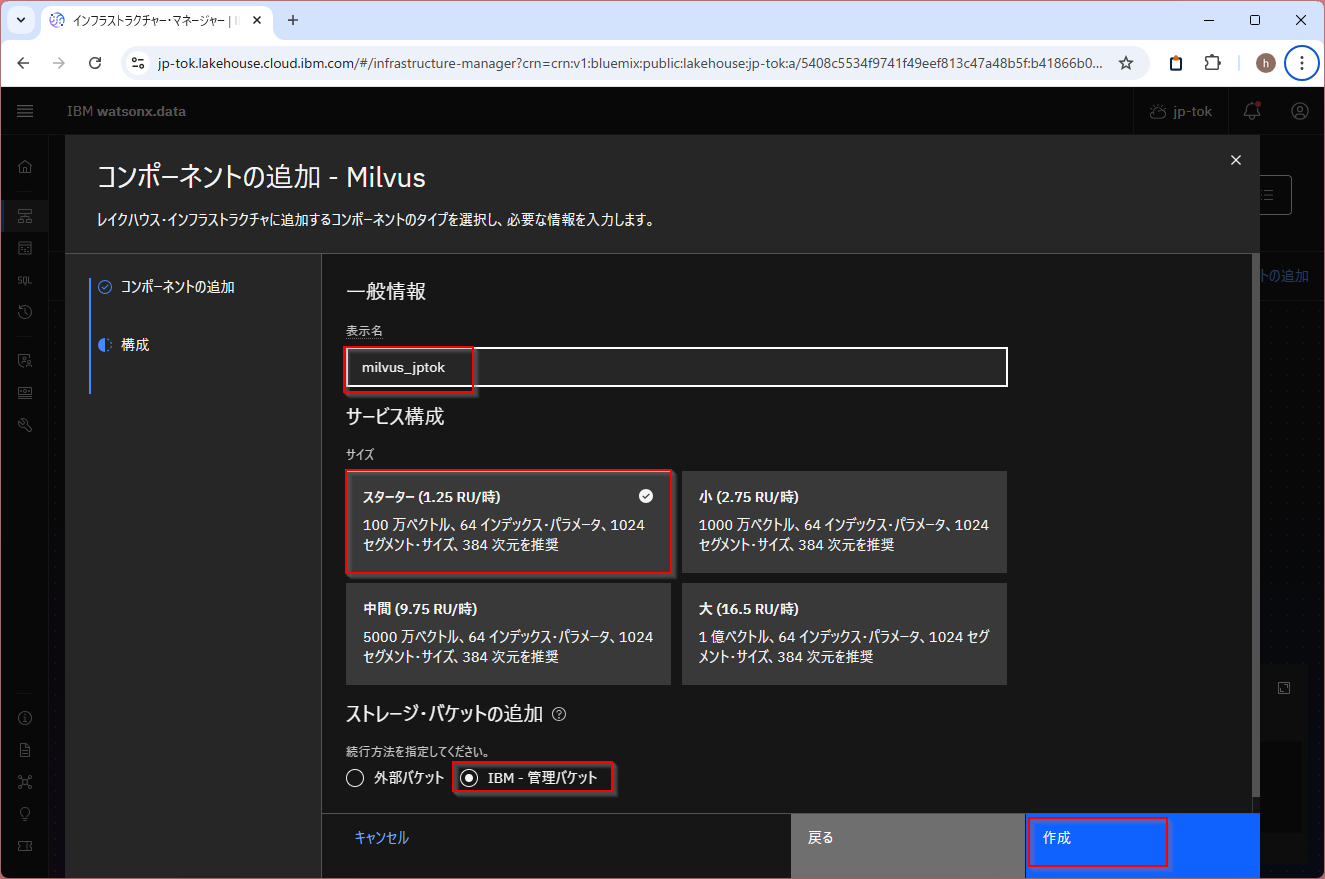Close the コンポーネントの追加 dialog
The image size is (1325, 879).
pos(1236,160)
